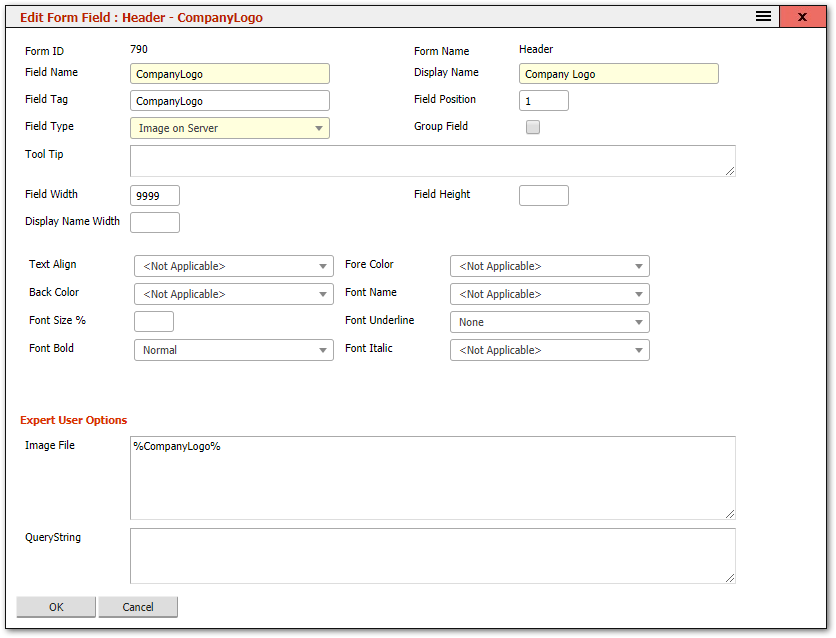
Task: Open the hamburger menu icon
Action: tap(762, 16)
